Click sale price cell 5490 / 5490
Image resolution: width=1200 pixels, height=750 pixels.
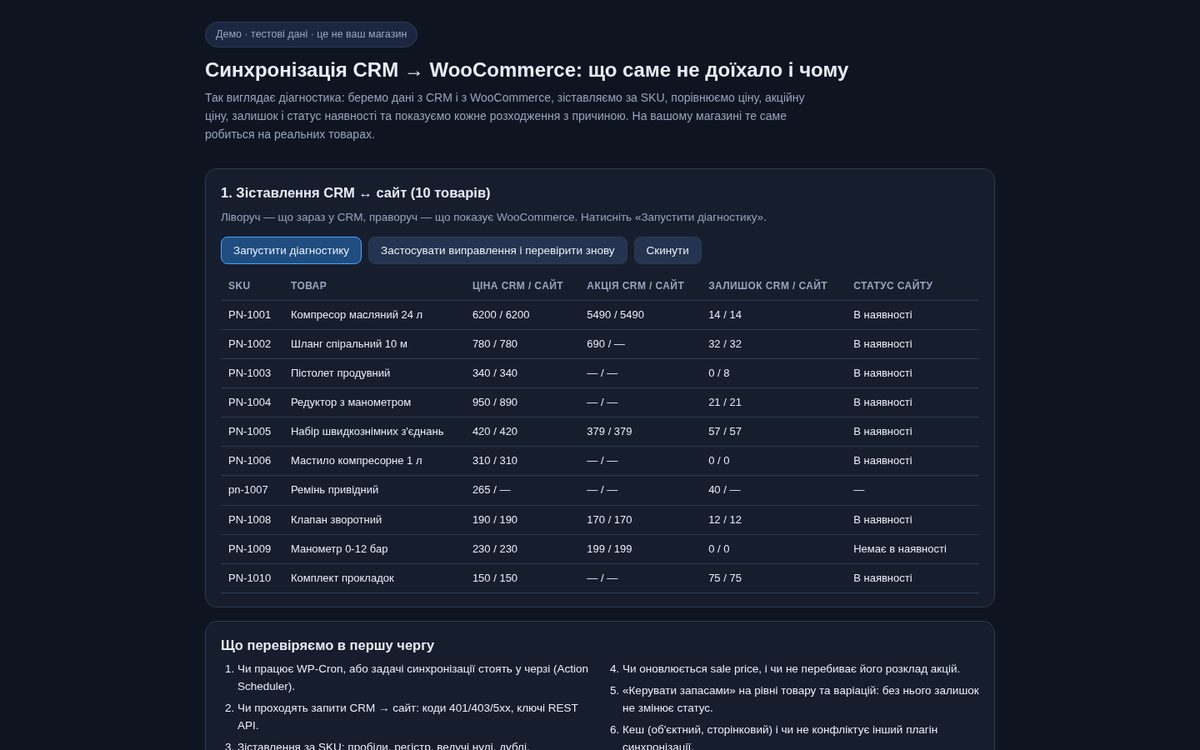point(616,315)
